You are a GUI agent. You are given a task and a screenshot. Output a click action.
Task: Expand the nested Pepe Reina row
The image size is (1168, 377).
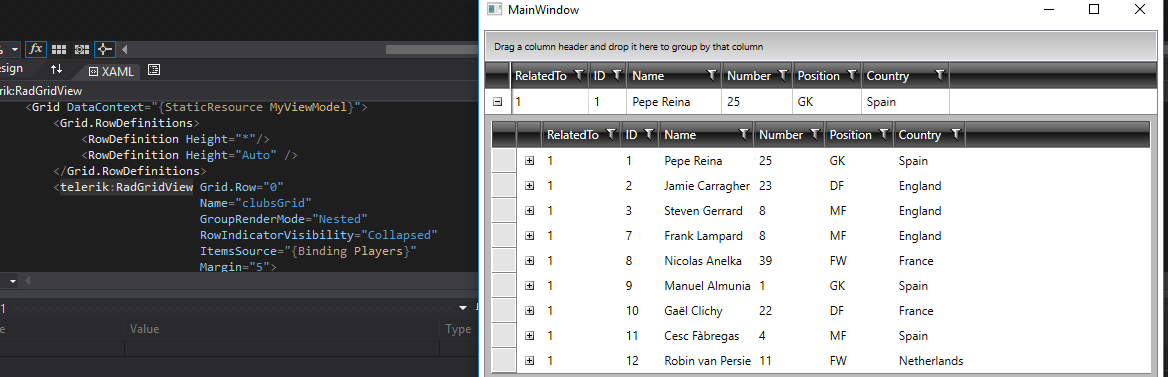(530, 160)
